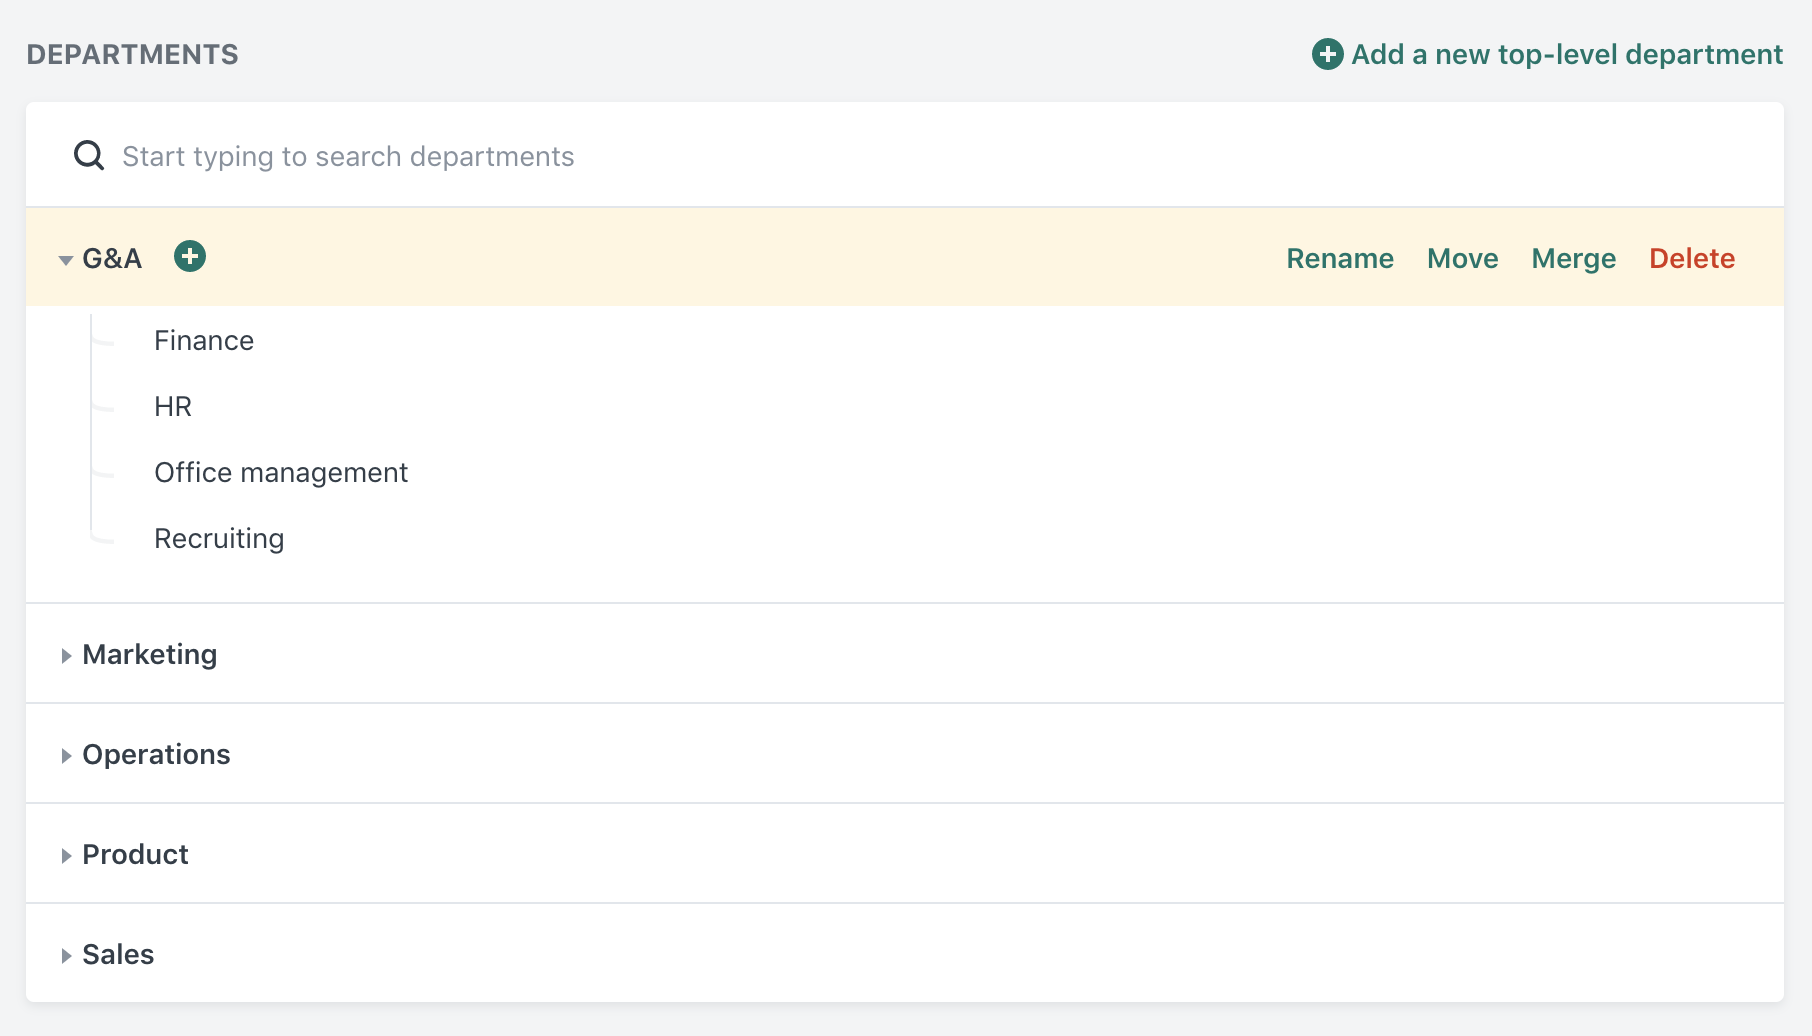Expand the Product department

click(66, 855)
